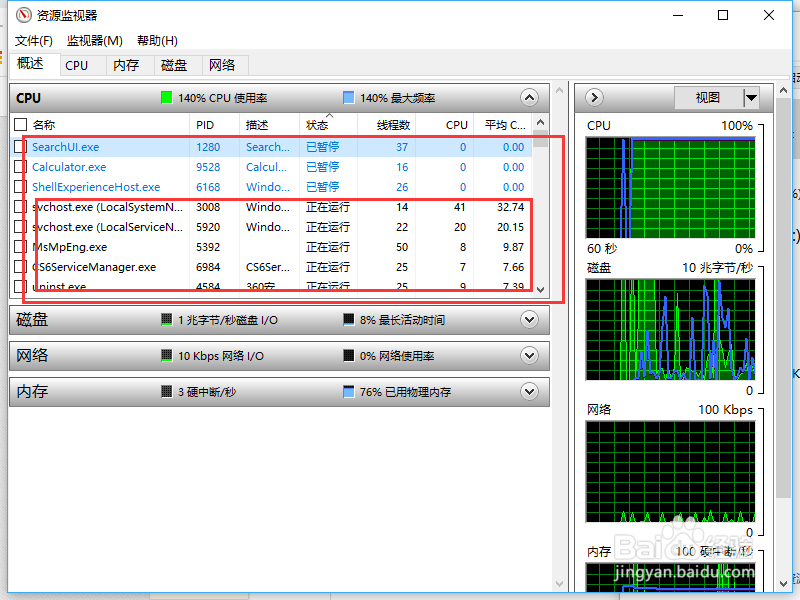Switch to the 概述 tab

click(x=31, y=64)
